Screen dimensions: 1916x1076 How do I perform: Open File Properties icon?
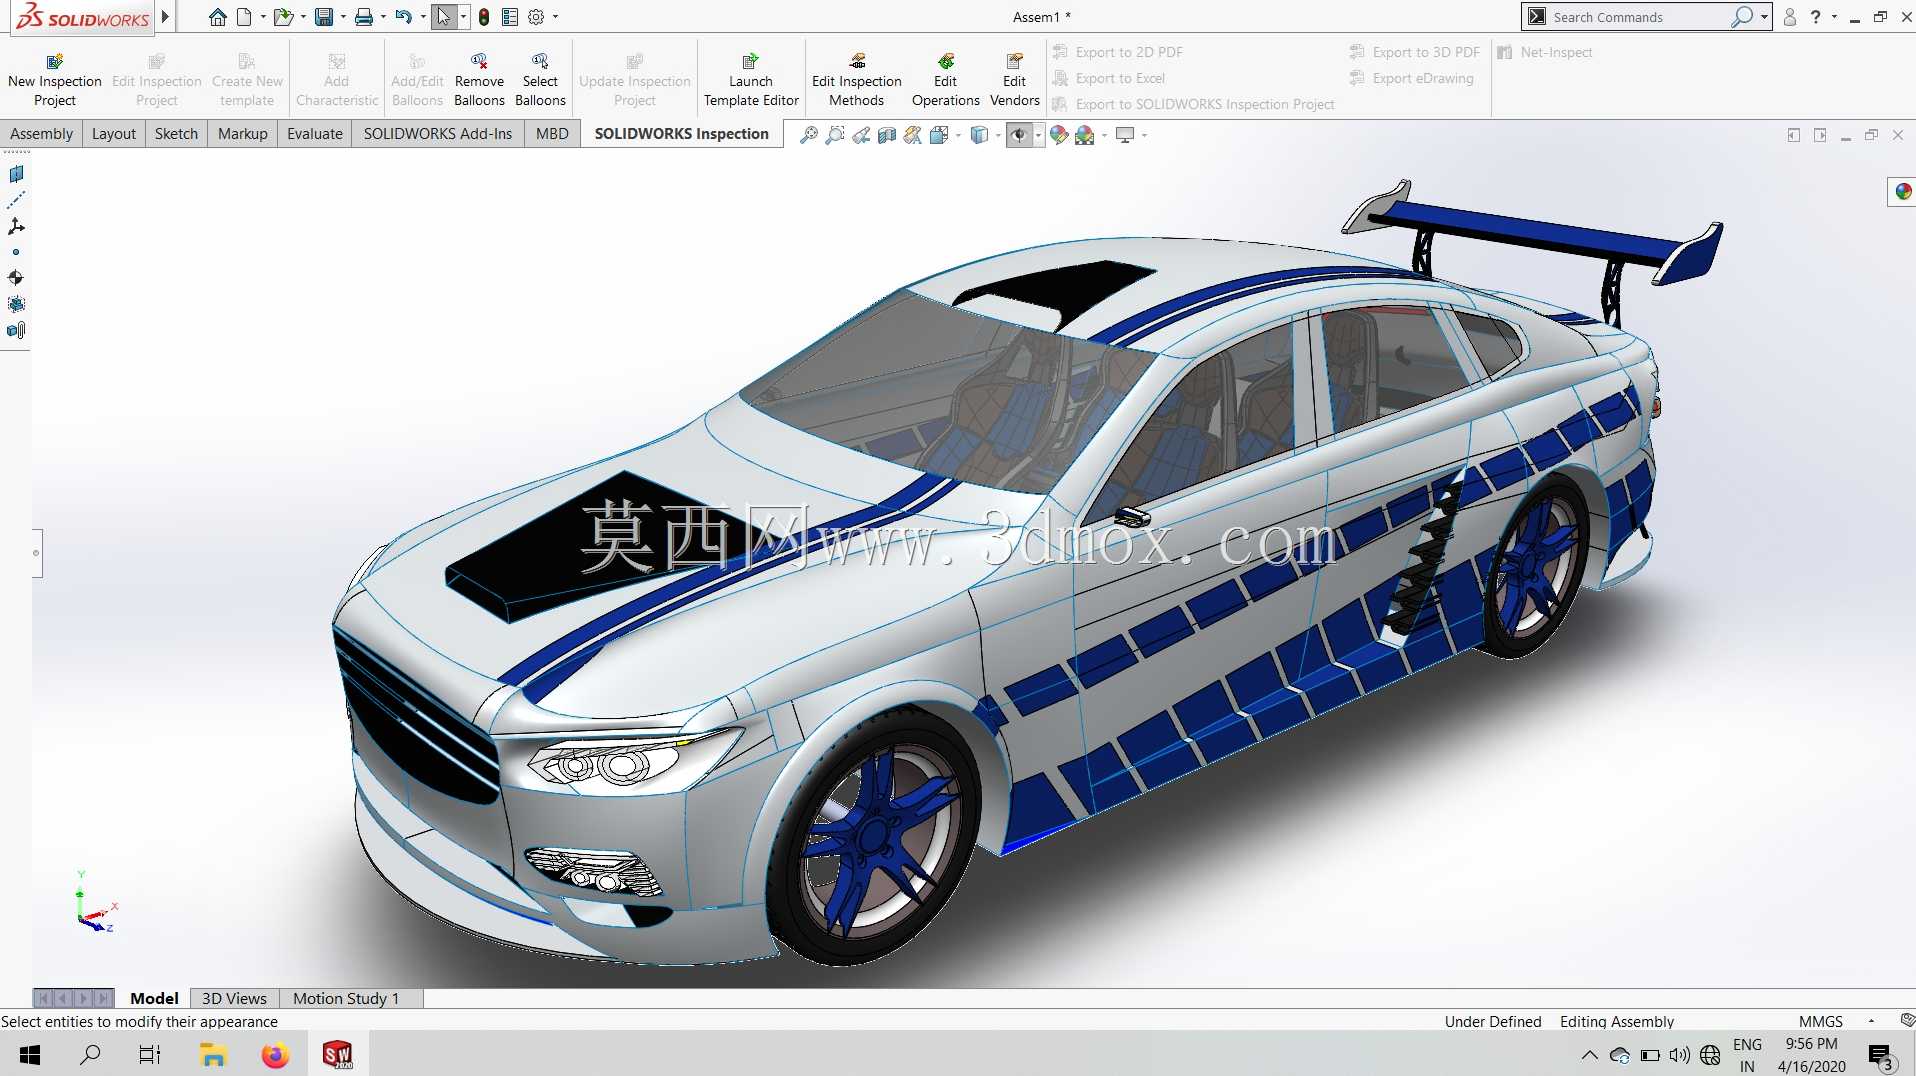(510, 17)
